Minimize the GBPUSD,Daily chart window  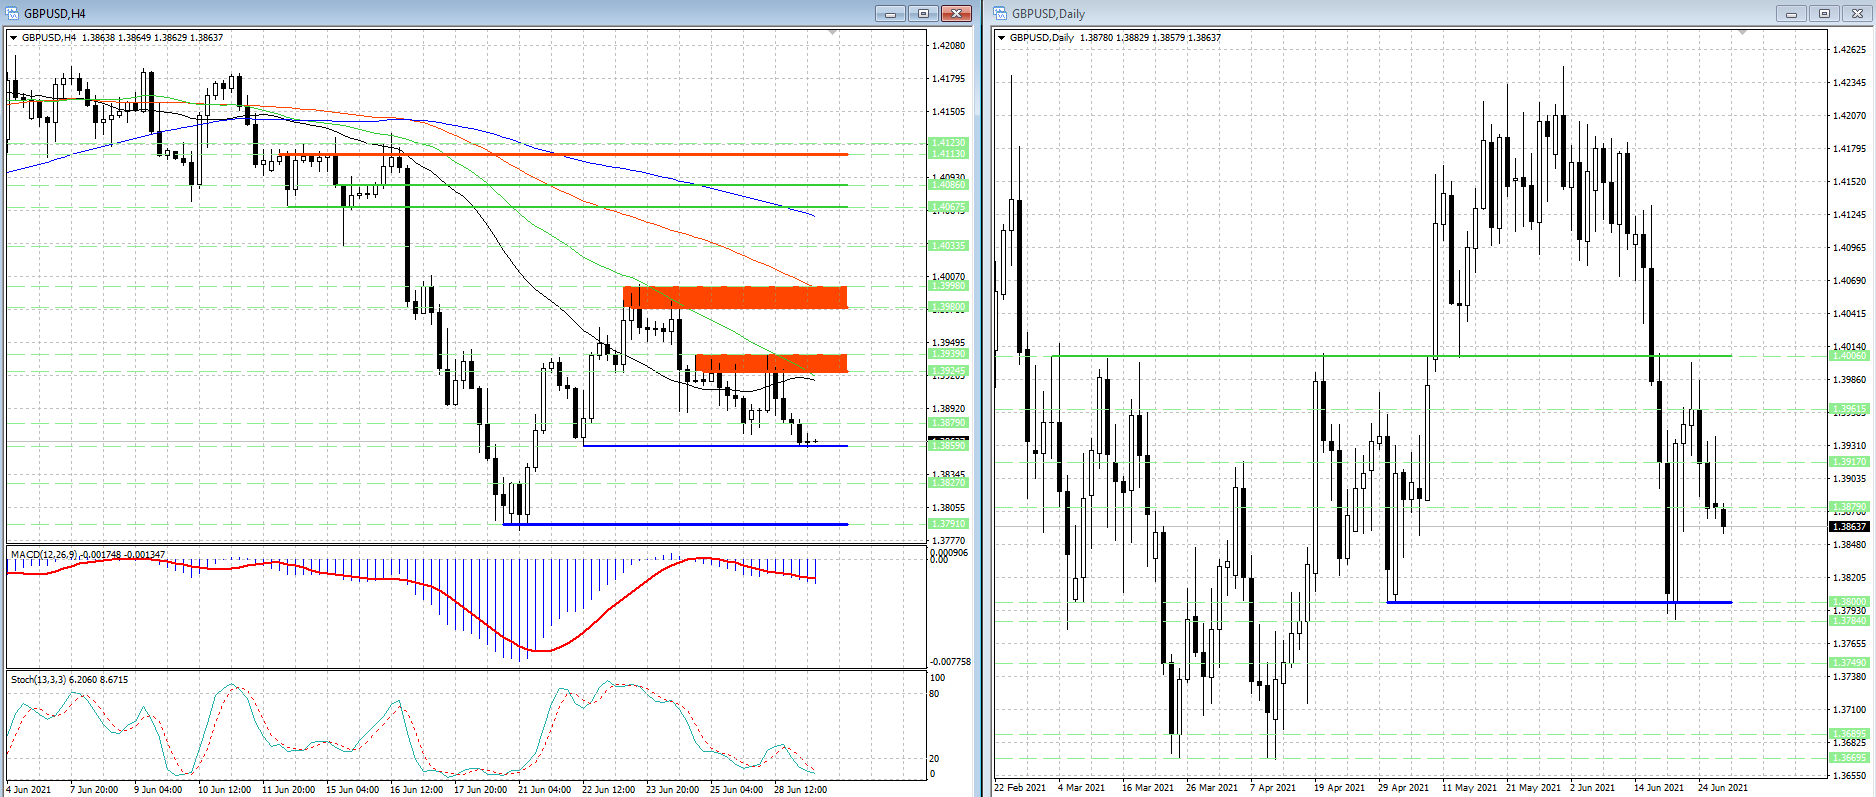click(x=1790, y=13)
